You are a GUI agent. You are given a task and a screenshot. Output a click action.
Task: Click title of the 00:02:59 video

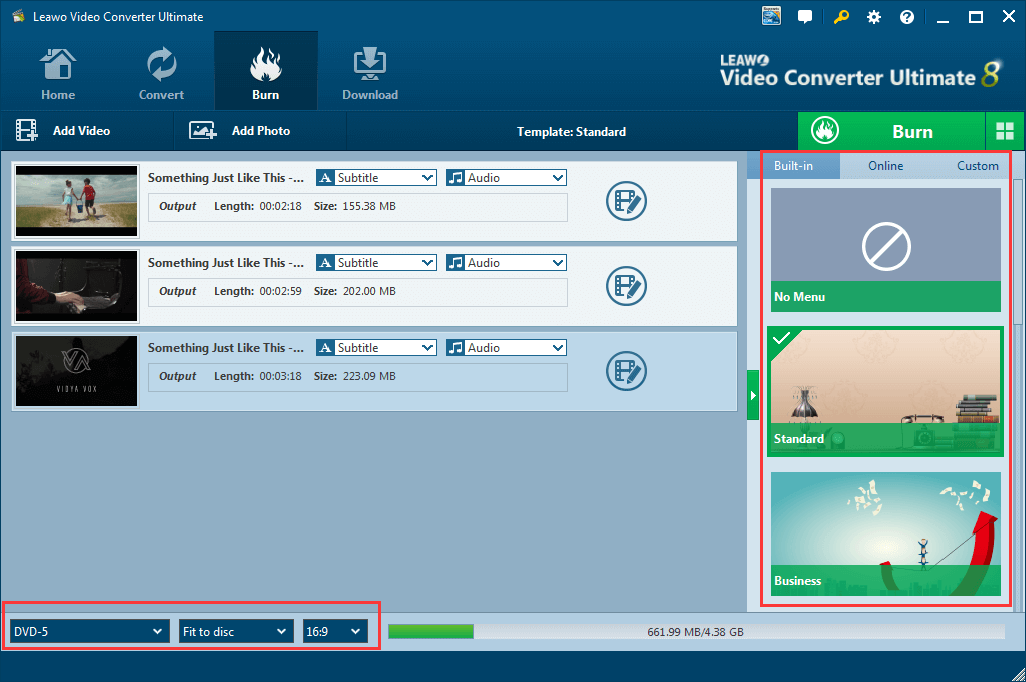click(x=226, y=263)
